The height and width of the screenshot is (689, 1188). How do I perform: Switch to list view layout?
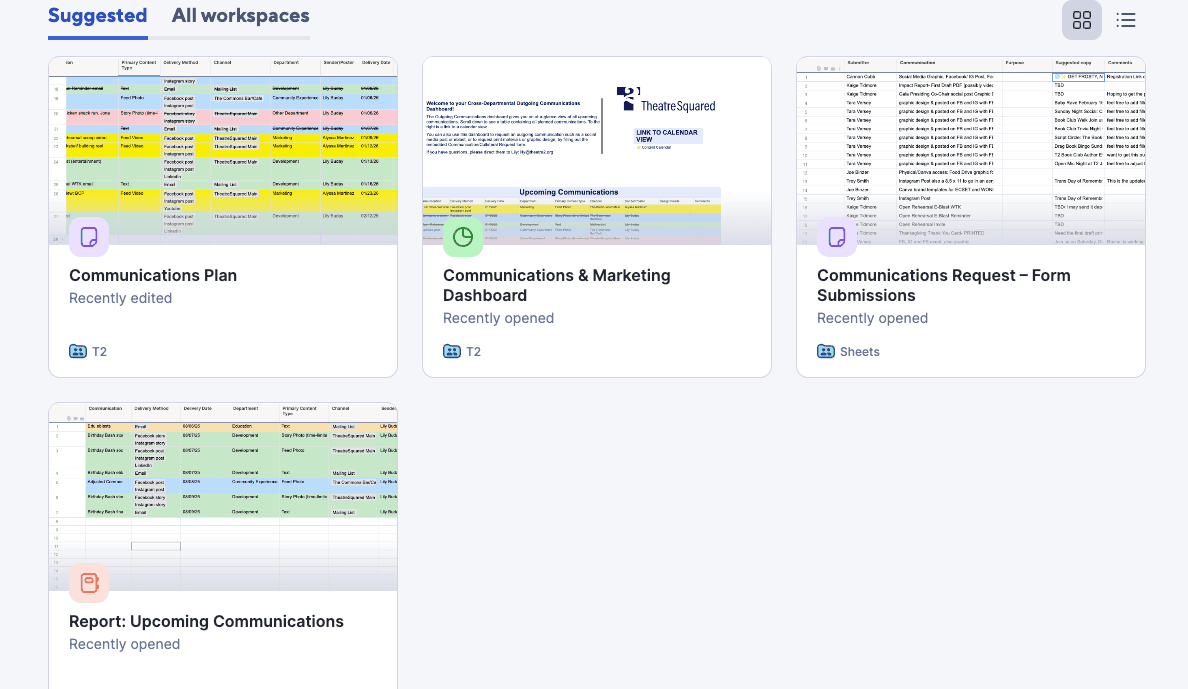(1126, 20)
